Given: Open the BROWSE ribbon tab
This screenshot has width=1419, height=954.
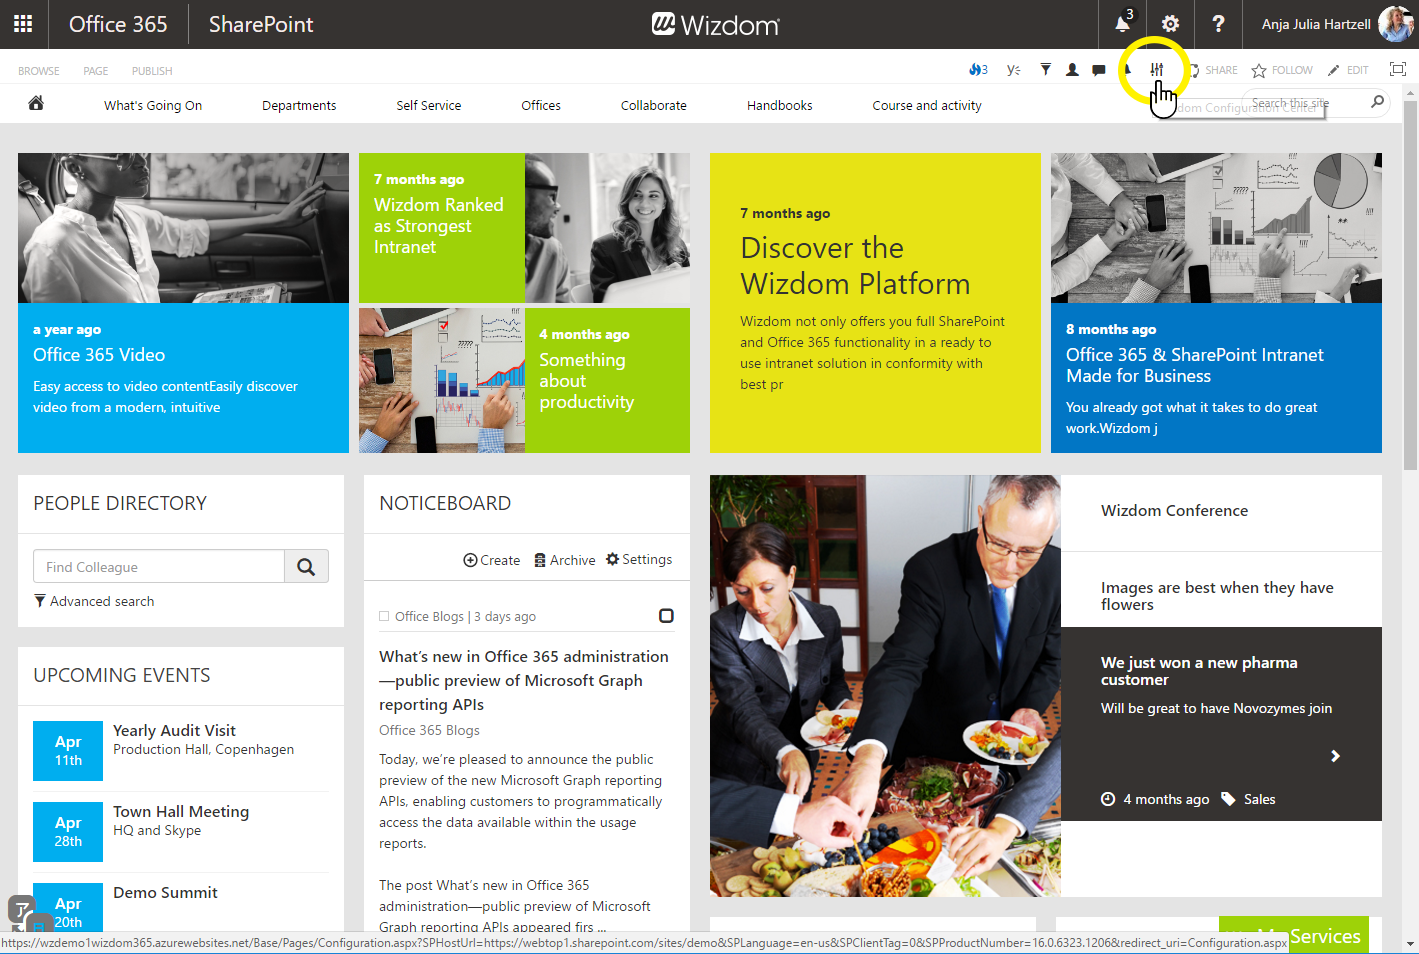Looking at the screenshot, I should pyautogui.click(x=39, y=71).
